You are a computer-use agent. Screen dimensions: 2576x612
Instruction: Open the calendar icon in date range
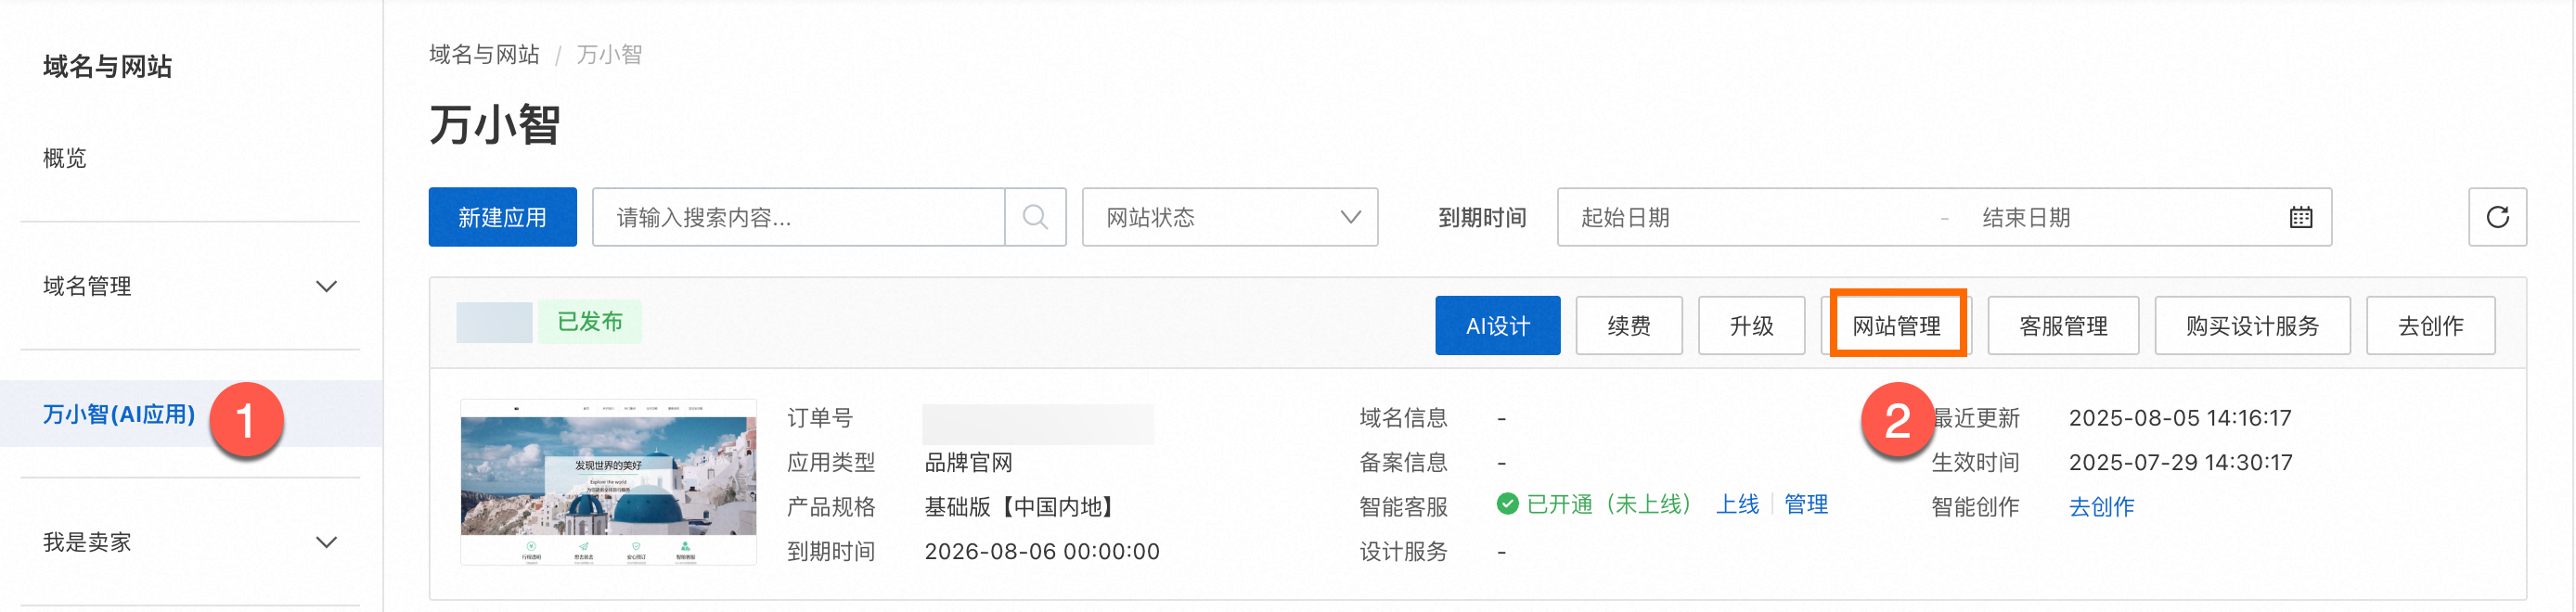pos(2300,217)
